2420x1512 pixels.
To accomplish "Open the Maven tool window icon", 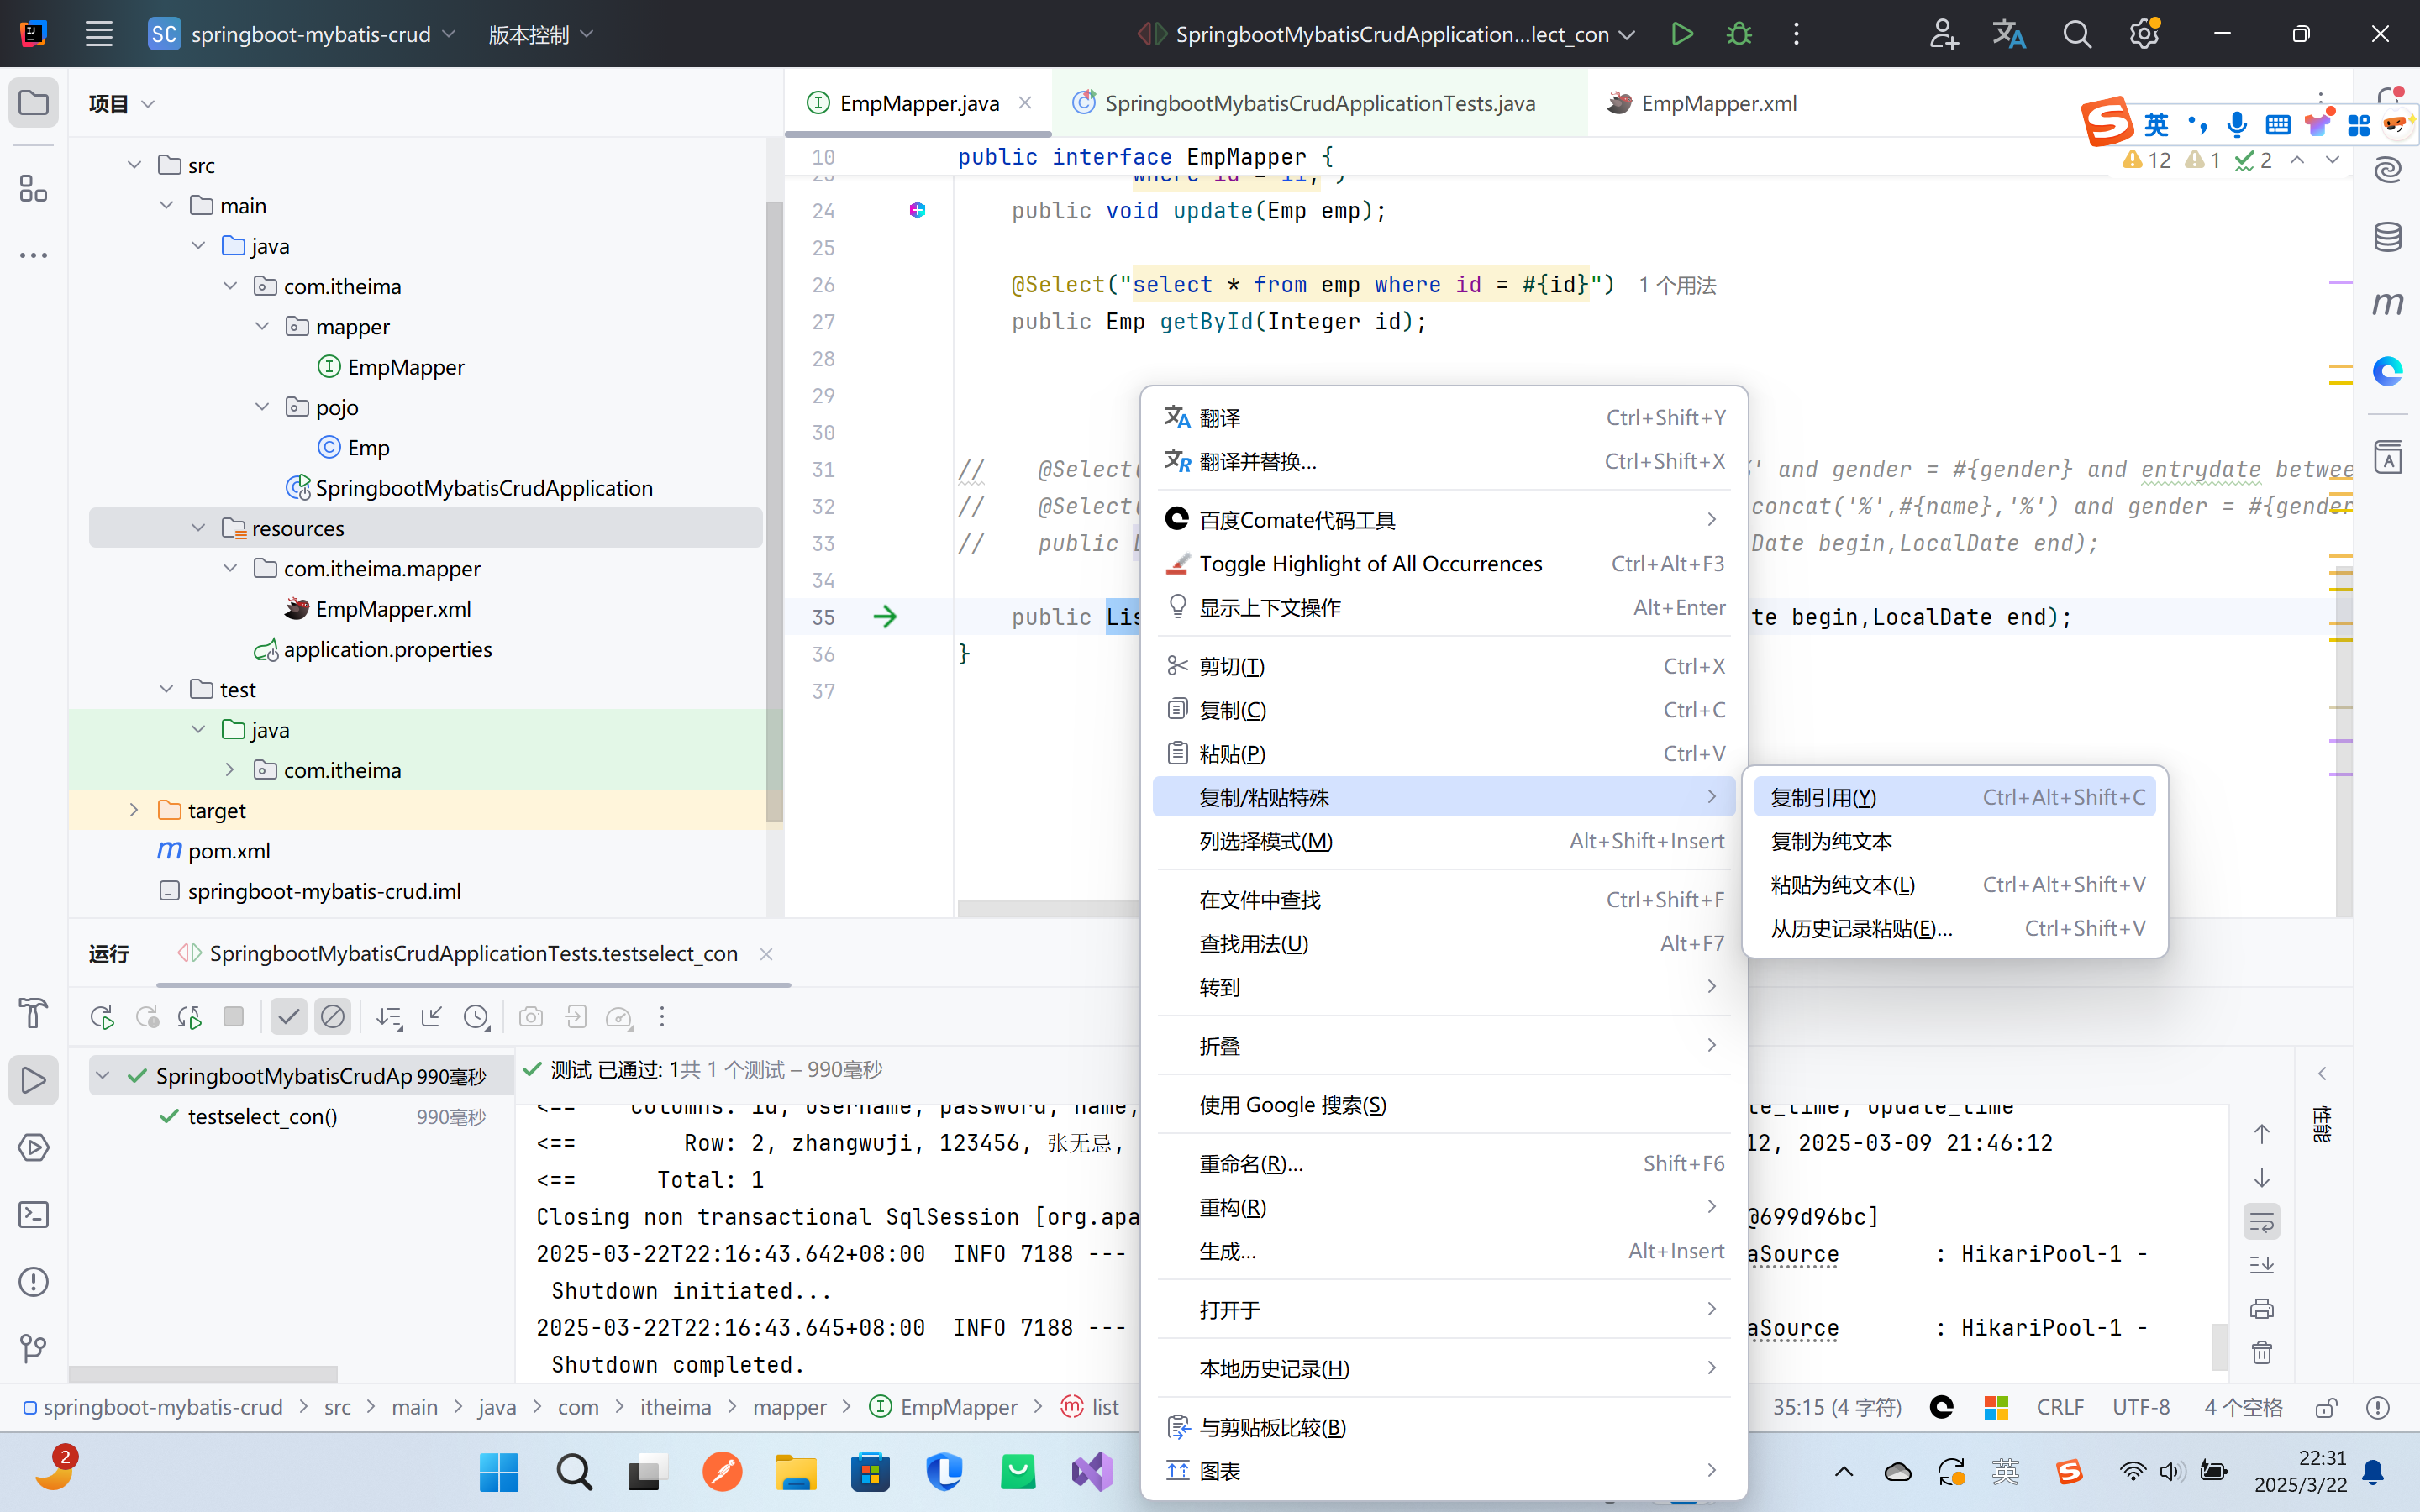I will click(2388, 304).
